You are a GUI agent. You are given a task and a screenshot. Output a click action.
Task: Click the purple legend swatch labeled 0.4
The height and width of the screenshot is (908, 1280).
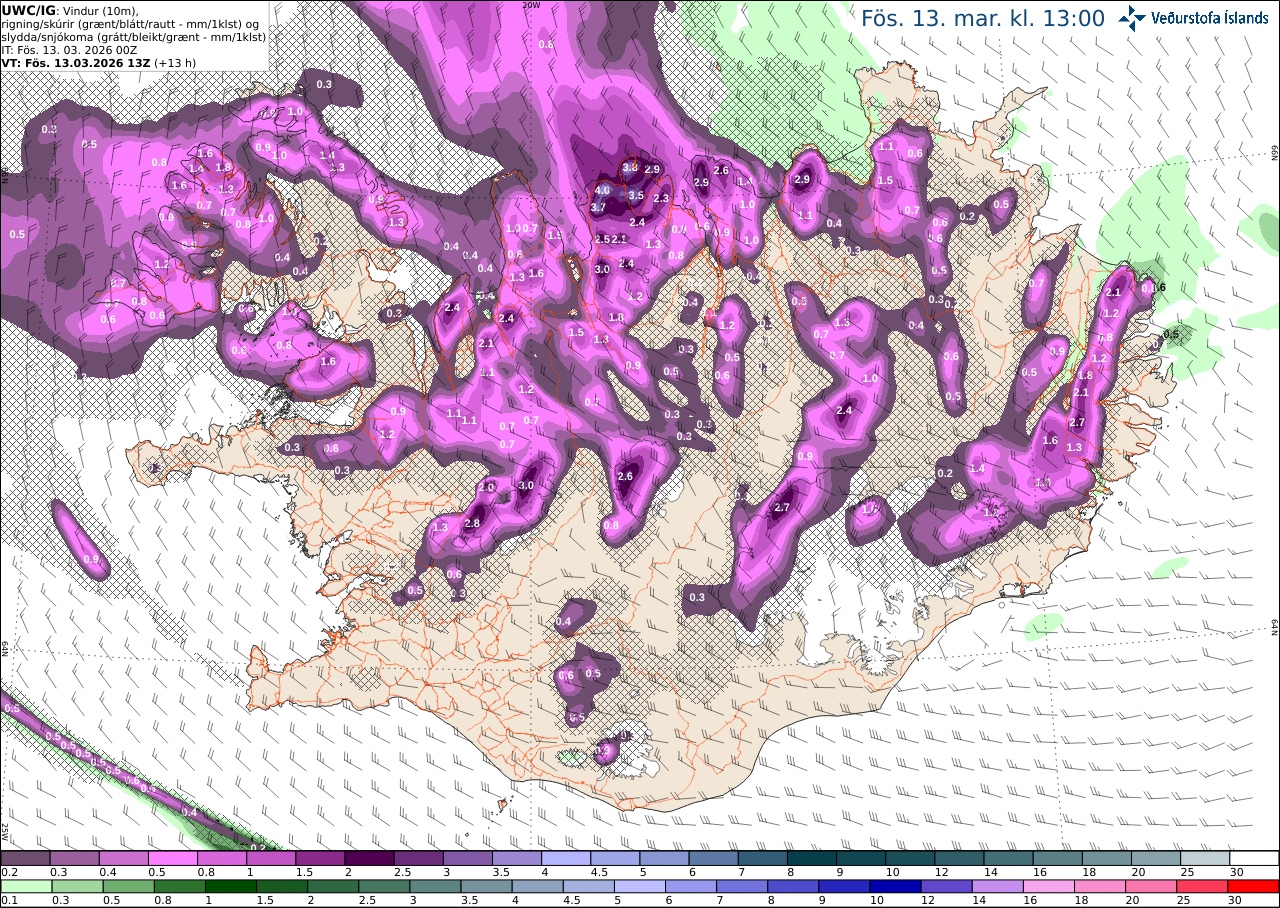[123, 858]
